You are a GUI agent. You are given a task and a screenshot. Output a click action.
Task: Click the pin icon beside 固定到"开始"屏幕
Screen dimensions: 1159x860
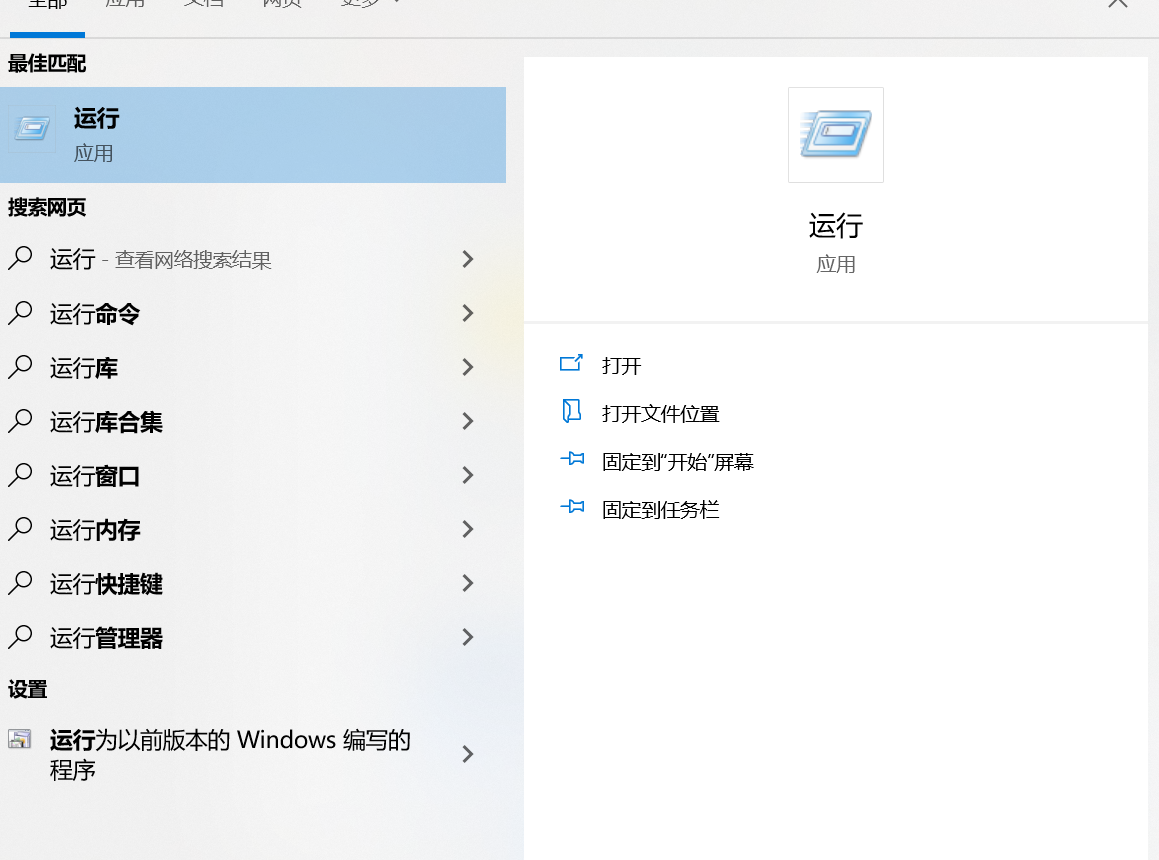[x=572, y=459]
